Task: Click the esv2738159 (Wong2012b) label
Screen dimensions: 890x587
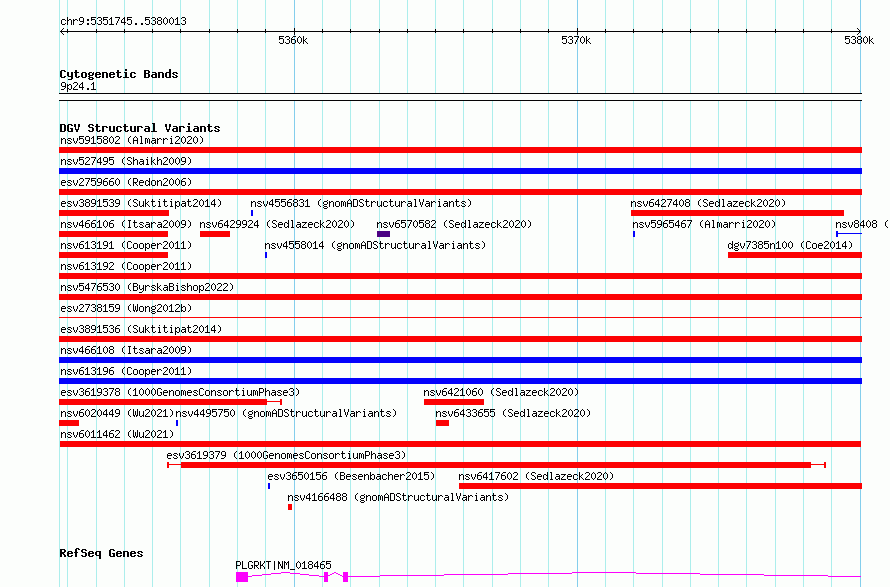Action: (126, 308)
